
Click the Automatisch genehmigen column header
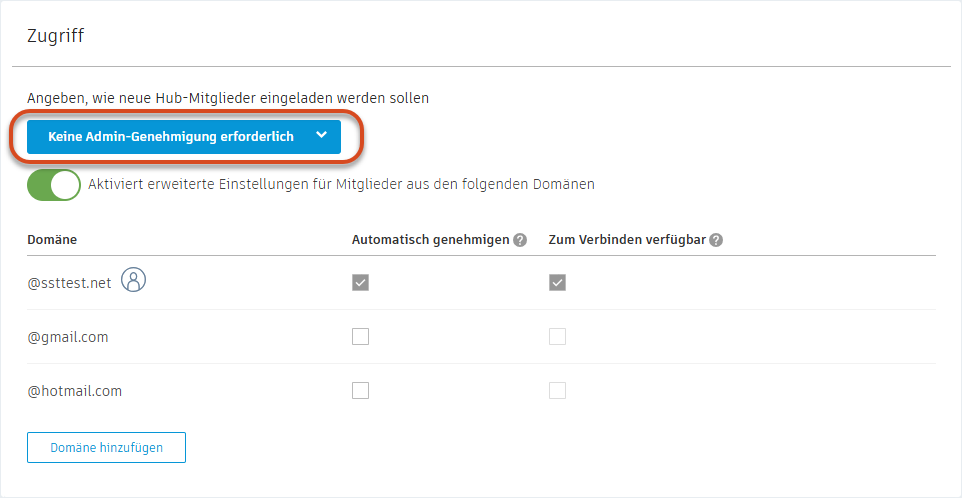pyautogui.click(x=430, y=240)
